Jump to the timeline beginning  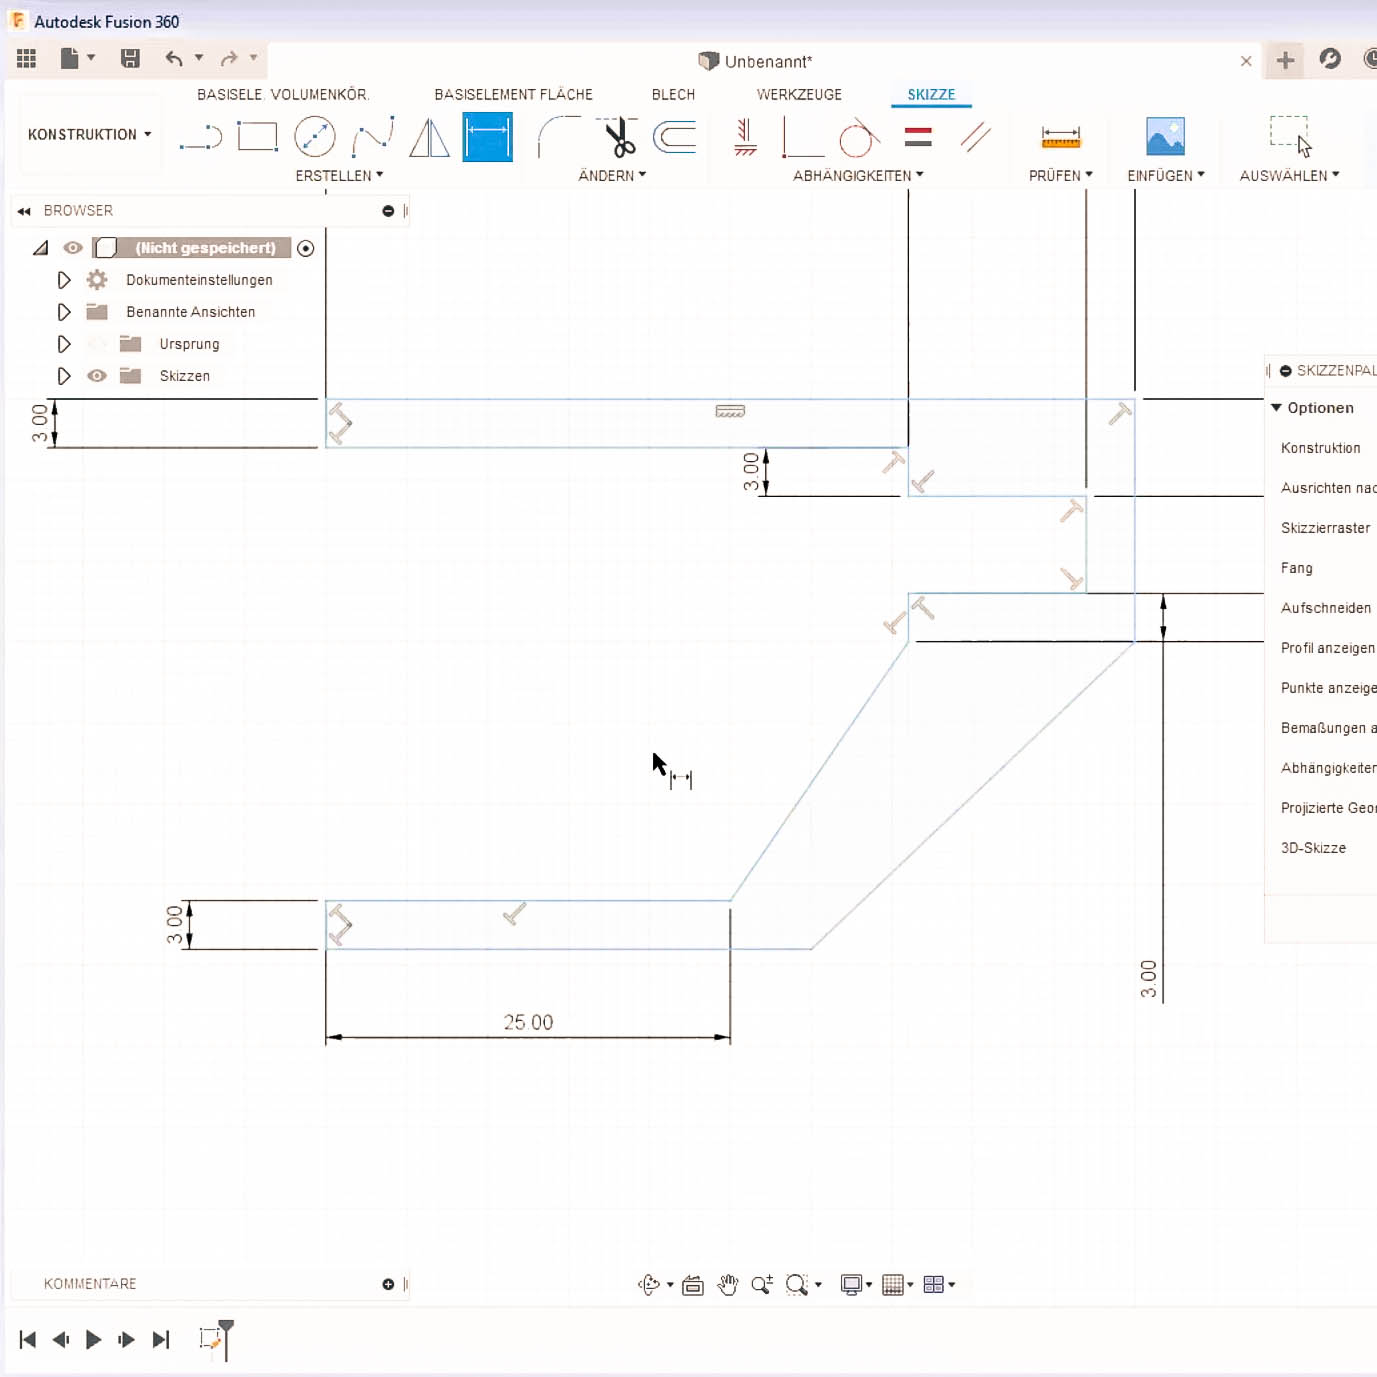pyautogui.click(x=28, y=1339)
